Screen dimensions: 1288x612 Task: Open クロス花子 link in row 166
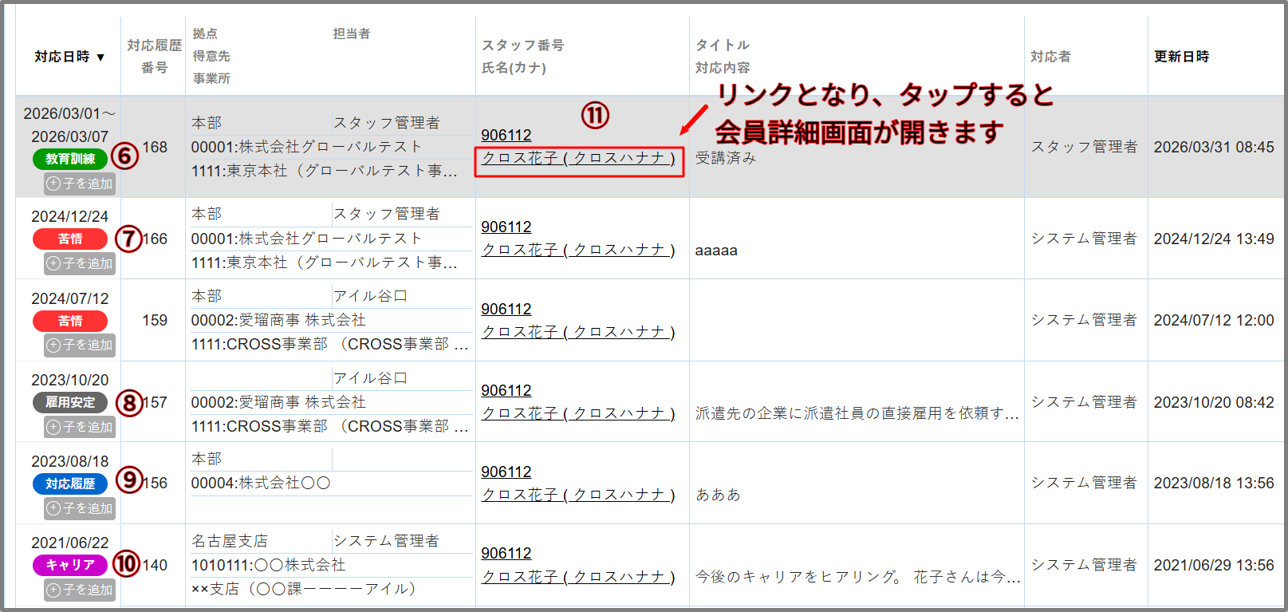point(578,250)
